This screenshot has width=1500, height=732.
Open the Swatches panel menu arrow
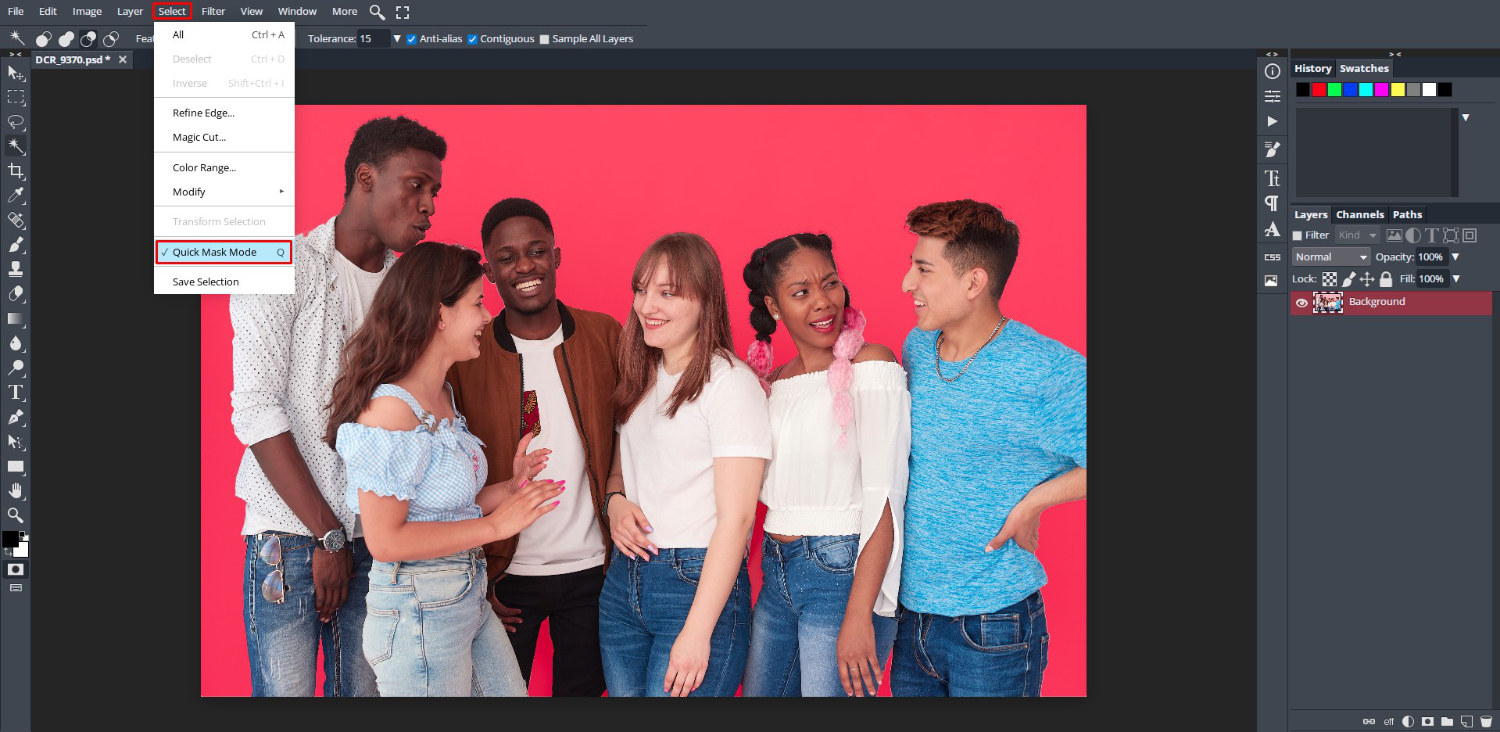(1465, 117)
